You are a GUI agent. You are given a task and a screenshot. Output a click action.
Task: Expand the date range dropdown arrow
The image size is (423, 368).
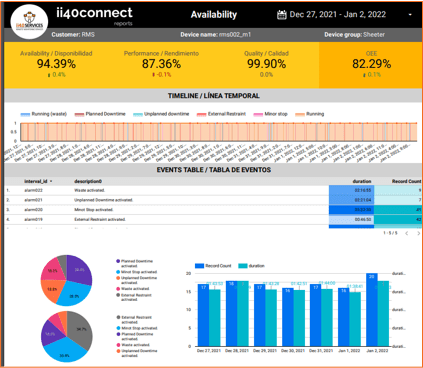410,15
